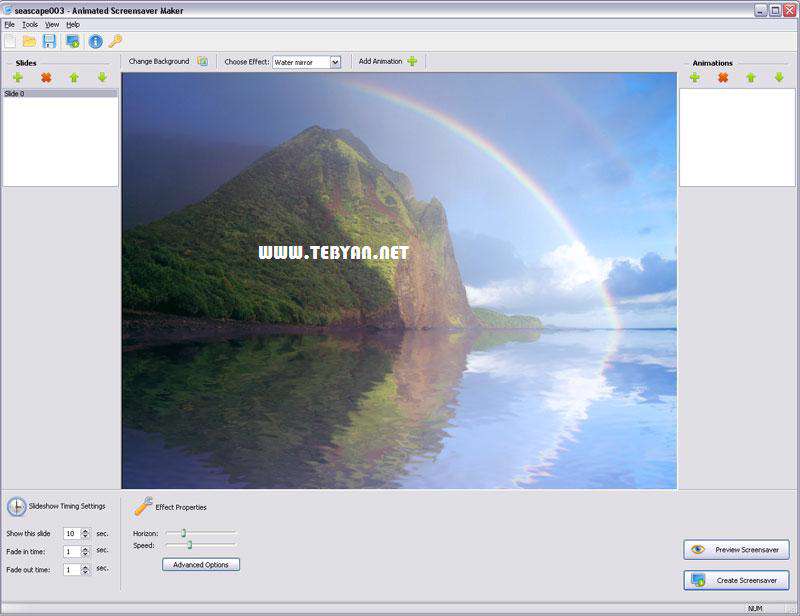Open the About info icon
Image resolution: width=800 pixels, height=616 pixels.
tap(94, 43)
